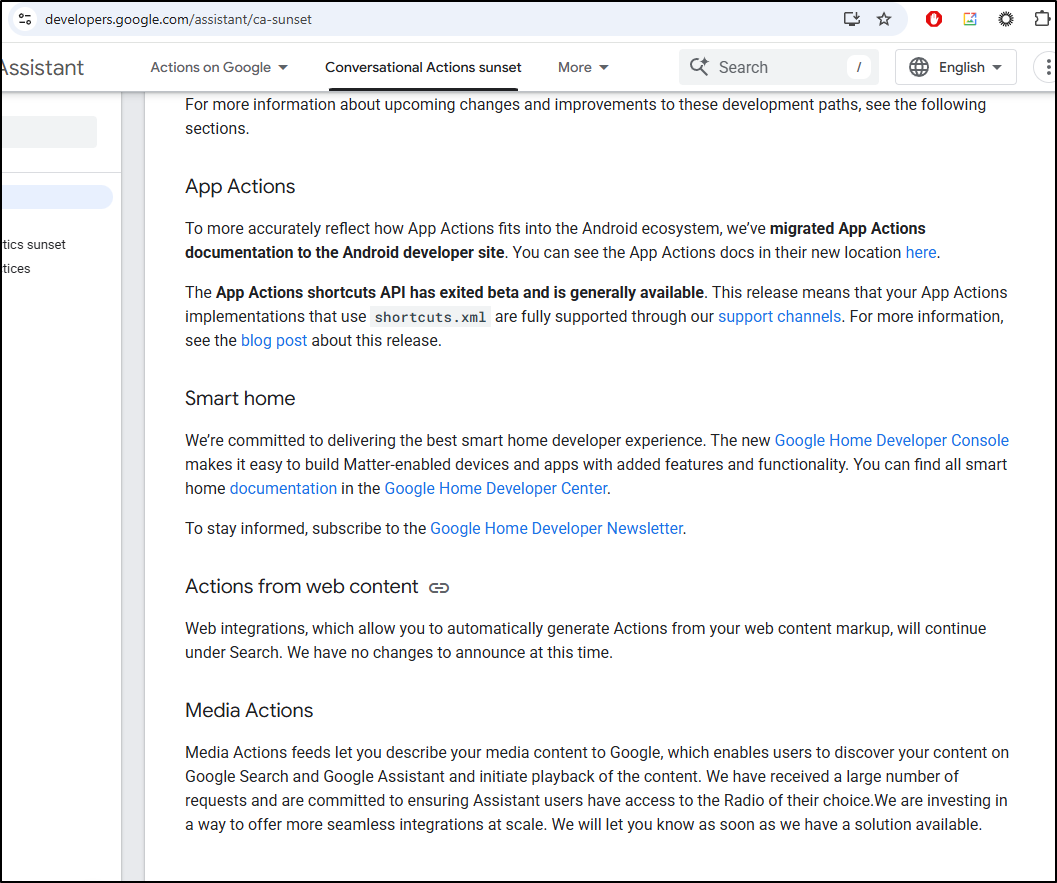This screenshot has height=883, width=1057.
Task: Open Google Home Developer Console link
Action: pos(891,440)
